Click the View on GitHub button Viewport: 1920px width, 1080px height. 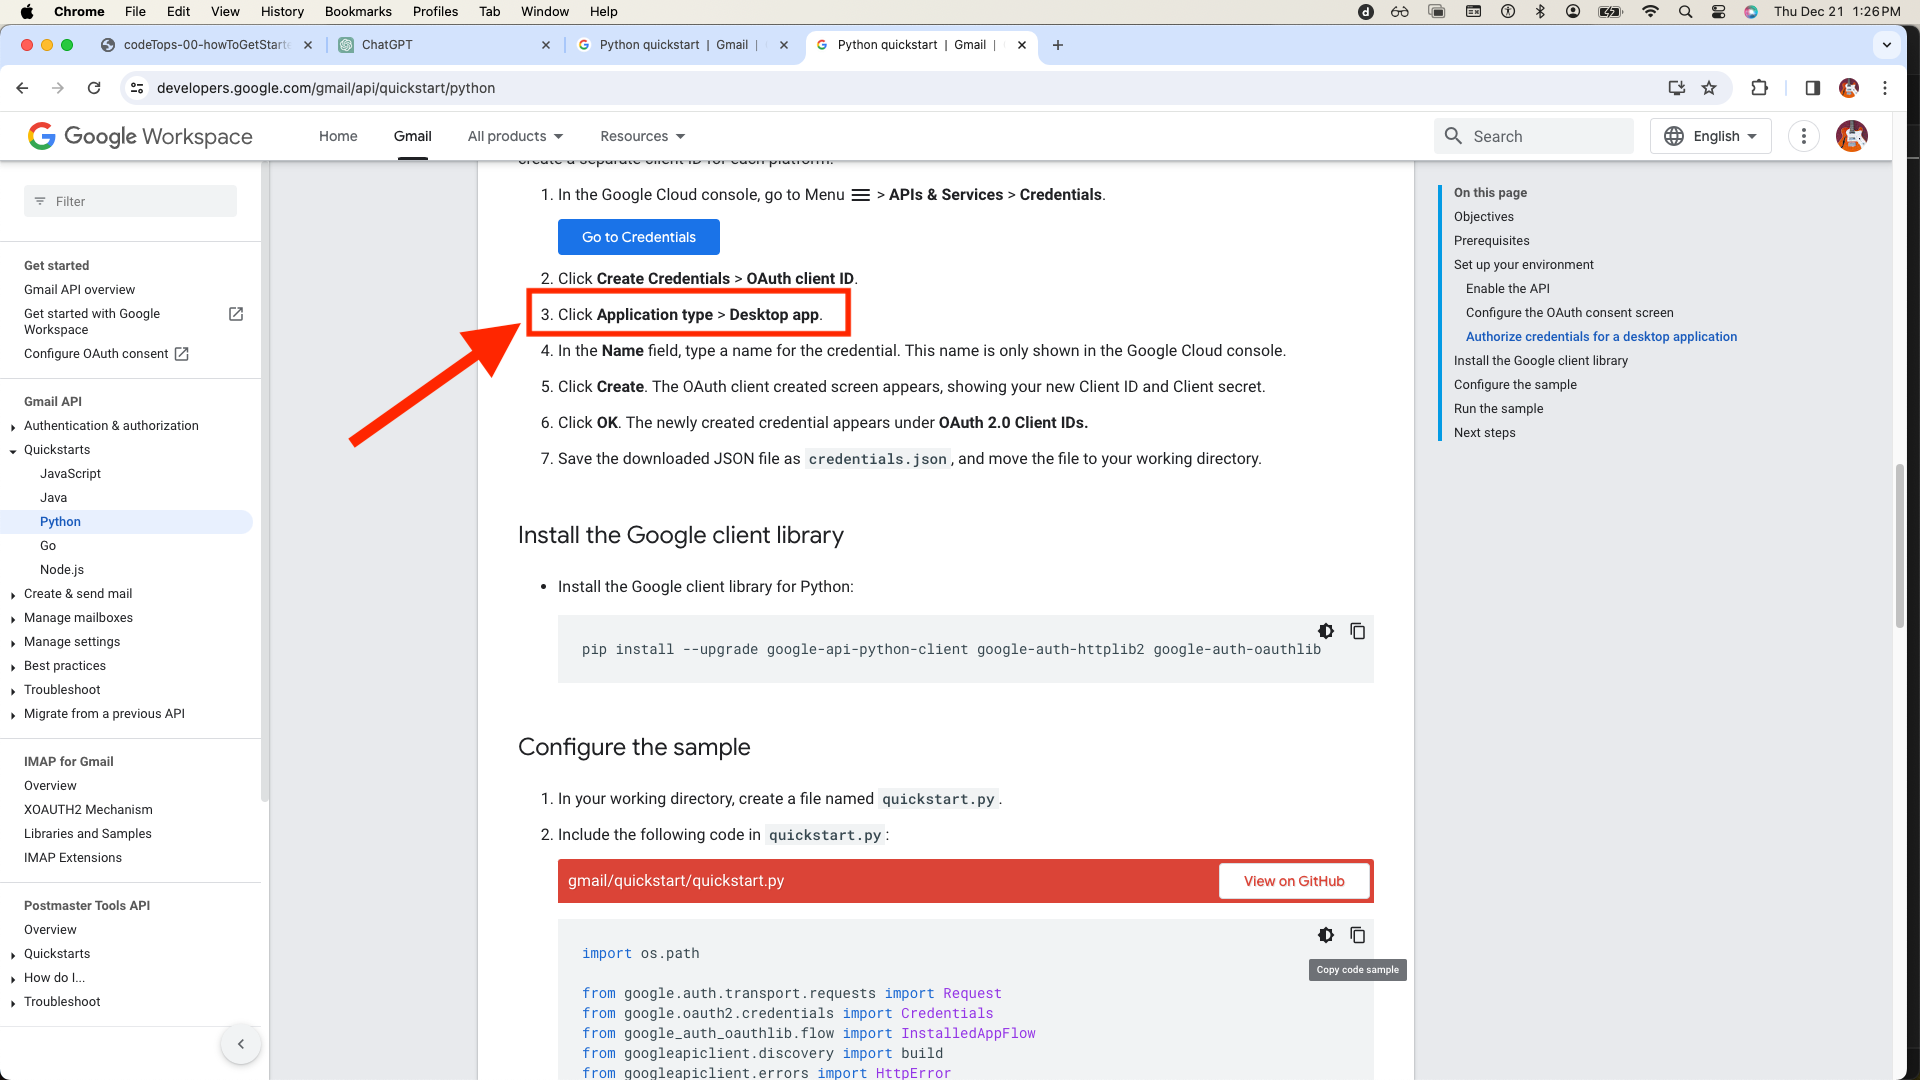pyautogui.click(x=1294, y=881)
